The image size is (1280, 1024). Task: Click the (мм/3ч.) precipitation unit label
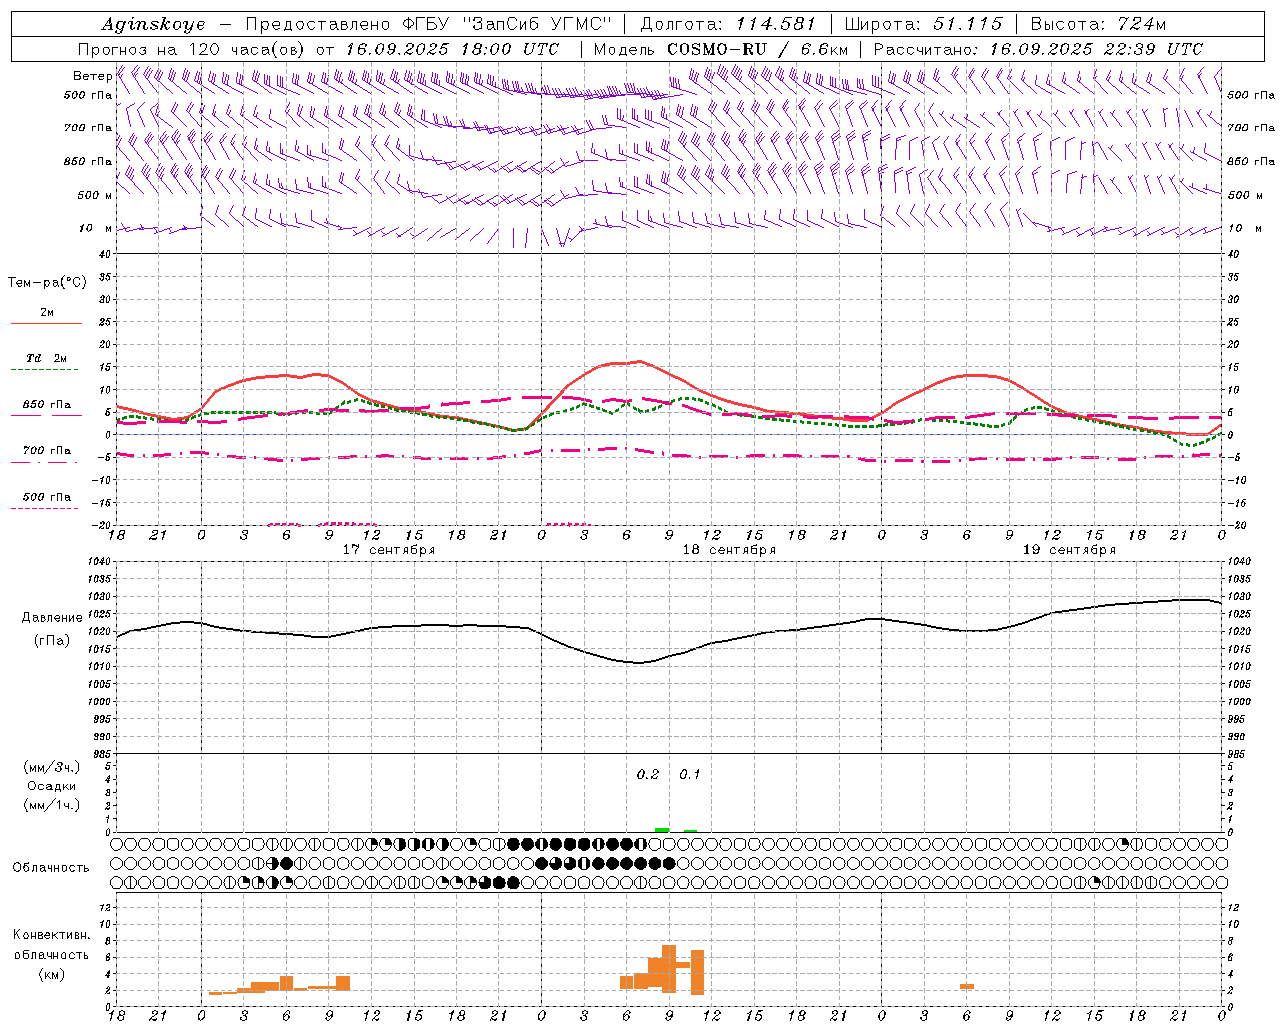[51, 767]
